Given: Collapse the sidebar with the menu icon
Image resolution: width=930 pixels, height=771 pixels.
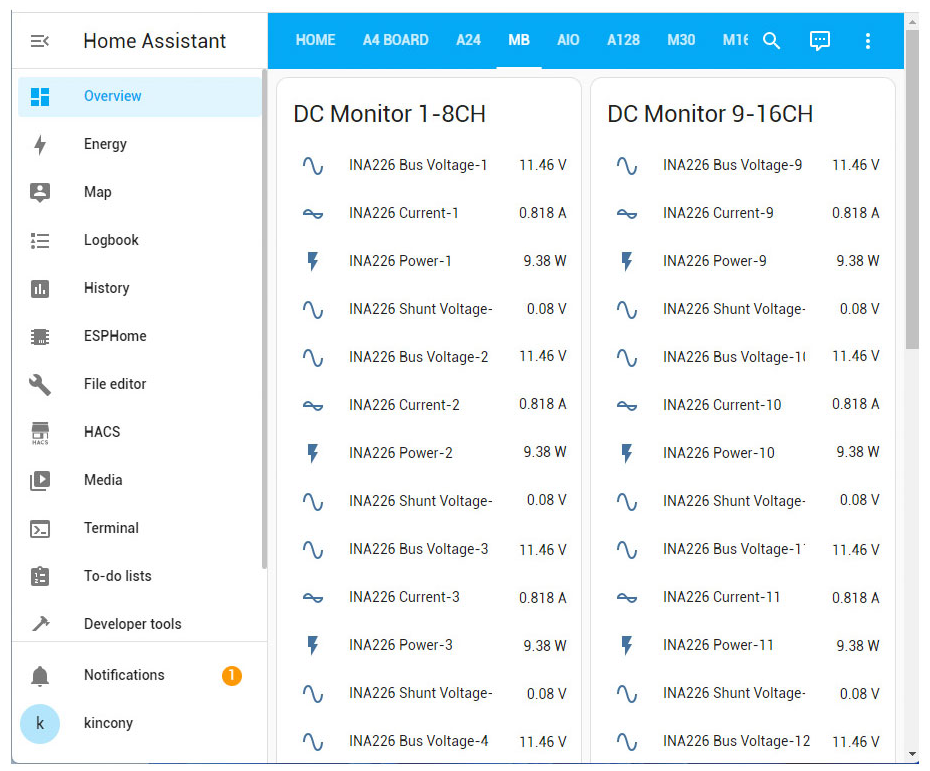Looking at the screenshot, I should point(40,41).
